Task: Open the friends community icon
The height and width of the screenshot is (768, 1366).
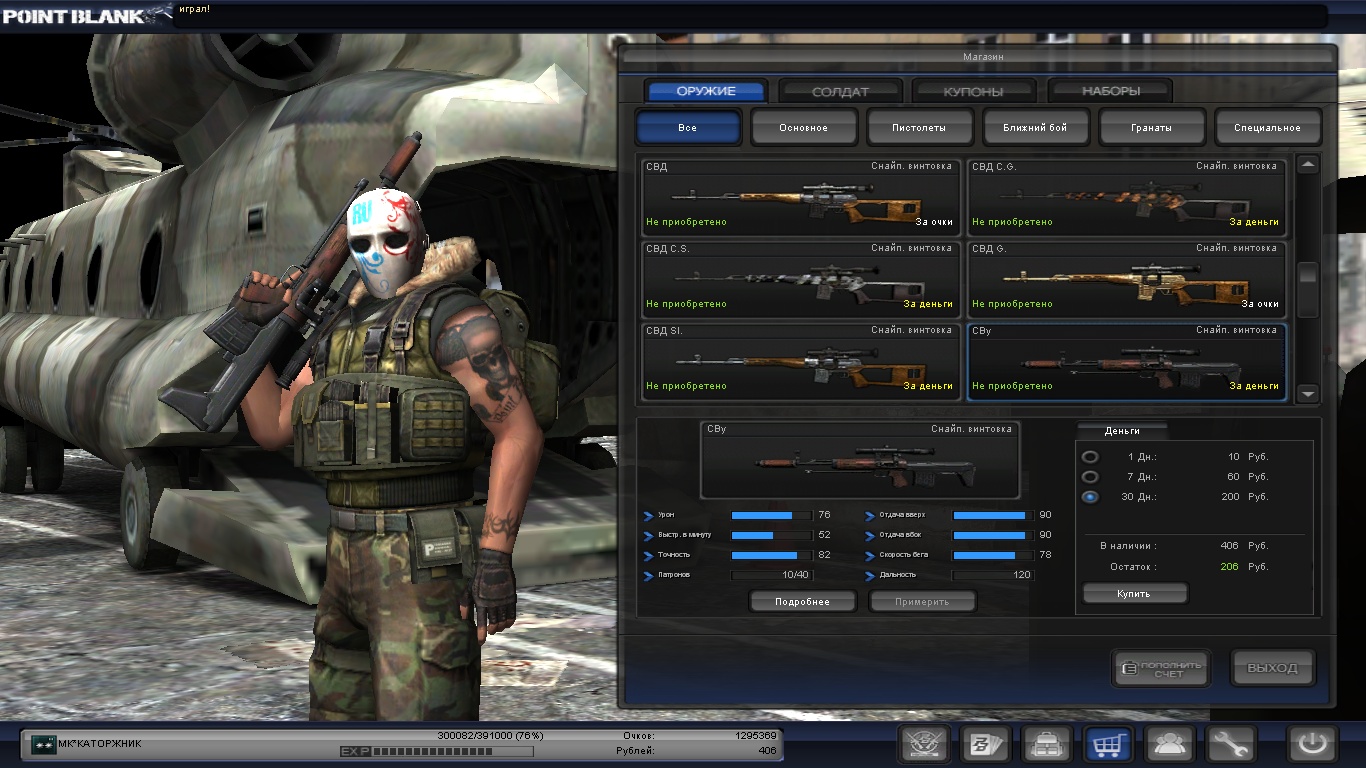Action: point(1169,744)
